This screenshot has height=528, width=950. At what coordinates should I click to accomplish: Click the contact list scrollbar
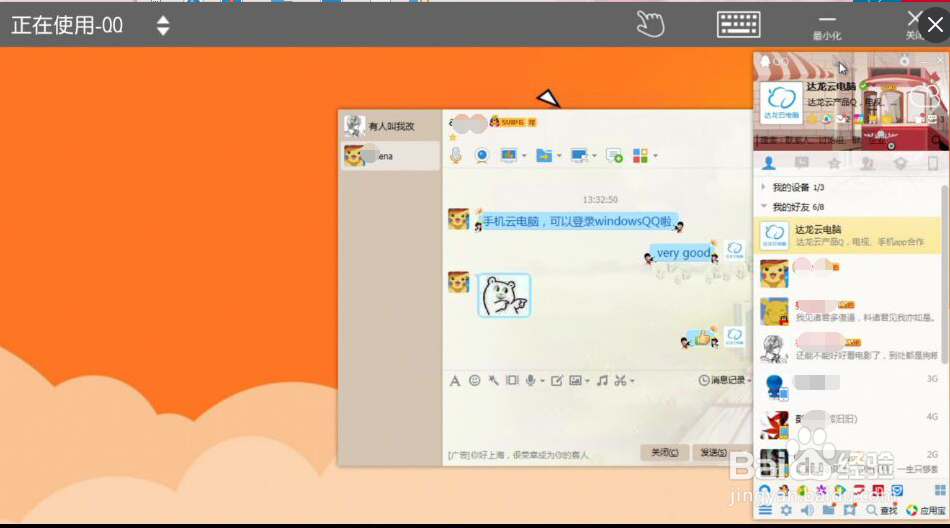945,273
